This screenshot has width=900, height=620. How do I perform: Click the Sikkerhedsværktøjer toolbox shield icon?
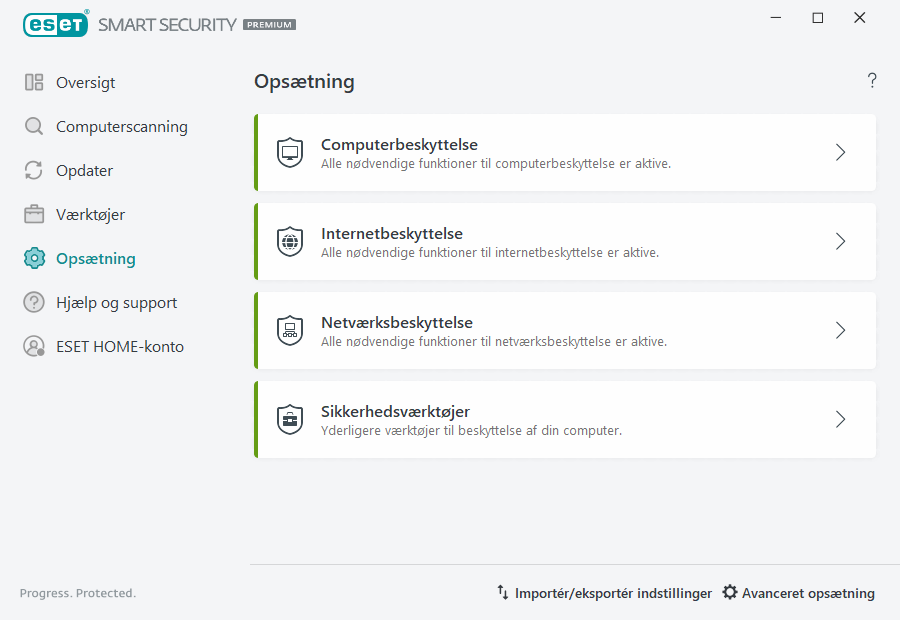[x=290, y=419]
